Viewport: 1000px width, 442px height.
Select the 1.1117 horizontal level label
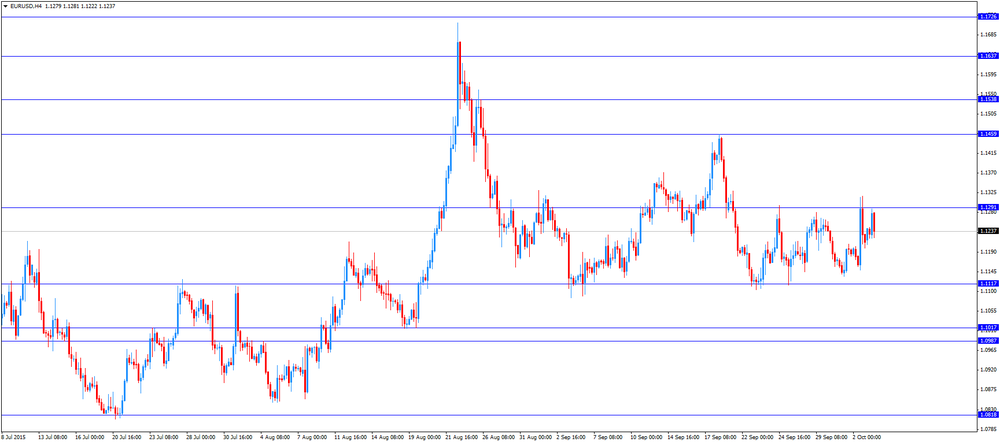(987, 283)
